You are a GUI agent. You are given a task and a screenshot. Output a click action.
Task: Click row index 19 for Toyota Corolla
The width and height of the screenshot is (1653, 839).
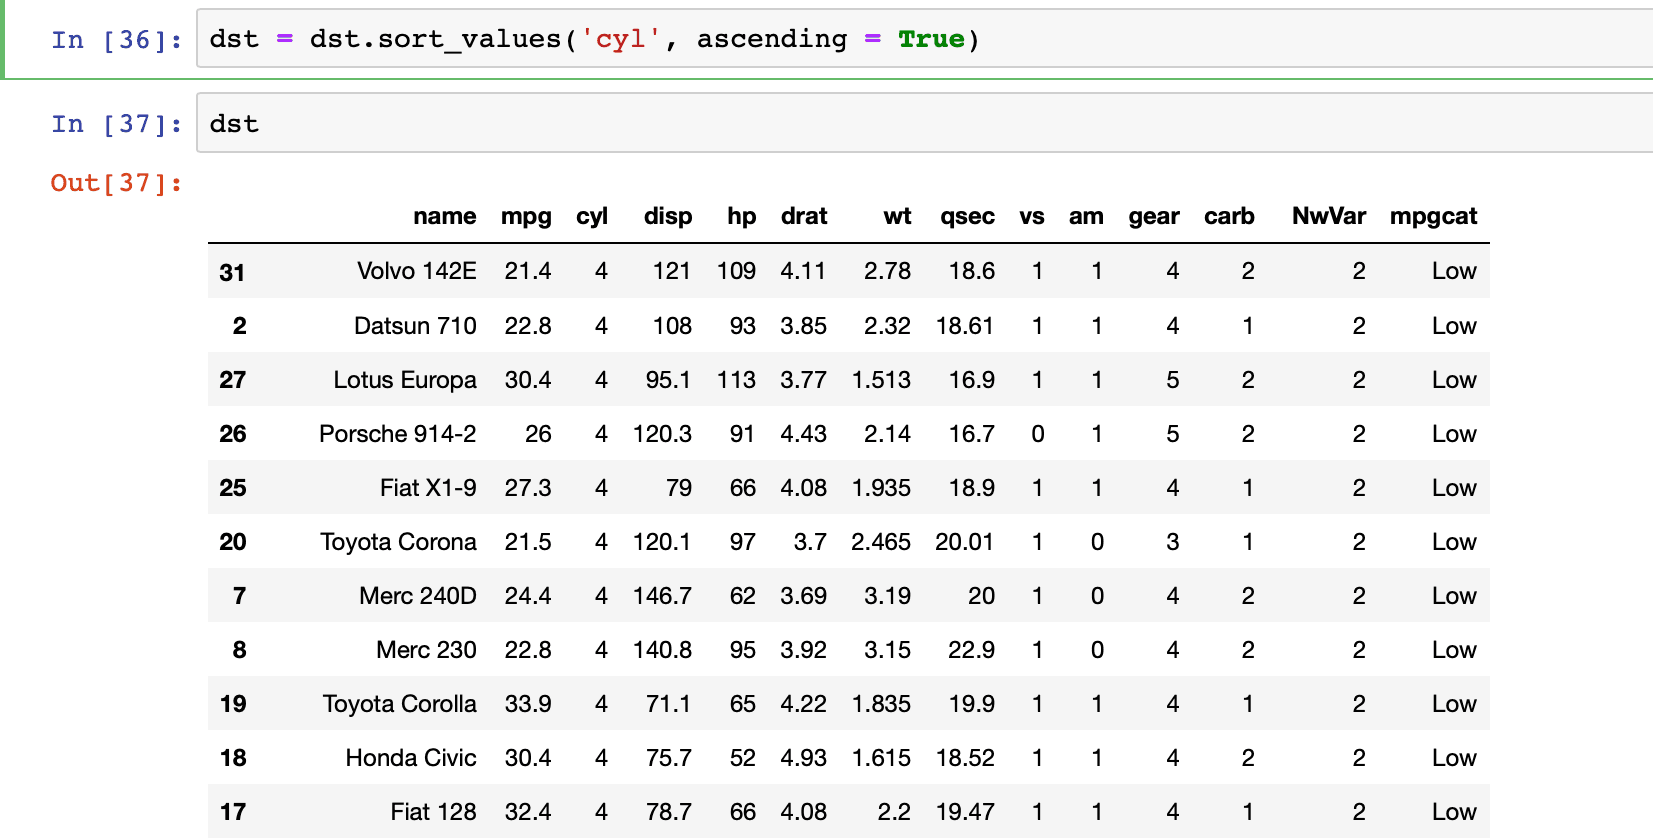233,704
